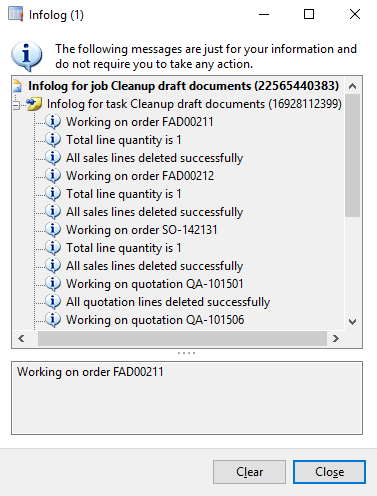The image size is (377, 496).
Task: Click info icon beside Working on order FAD00211
Action: coord(53,122)
